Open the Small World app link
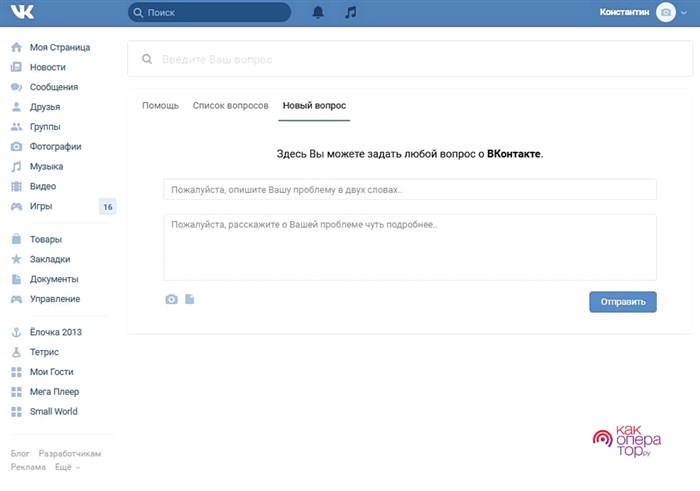This screenshot has width=700, height=491. click(x=54, y=412)
